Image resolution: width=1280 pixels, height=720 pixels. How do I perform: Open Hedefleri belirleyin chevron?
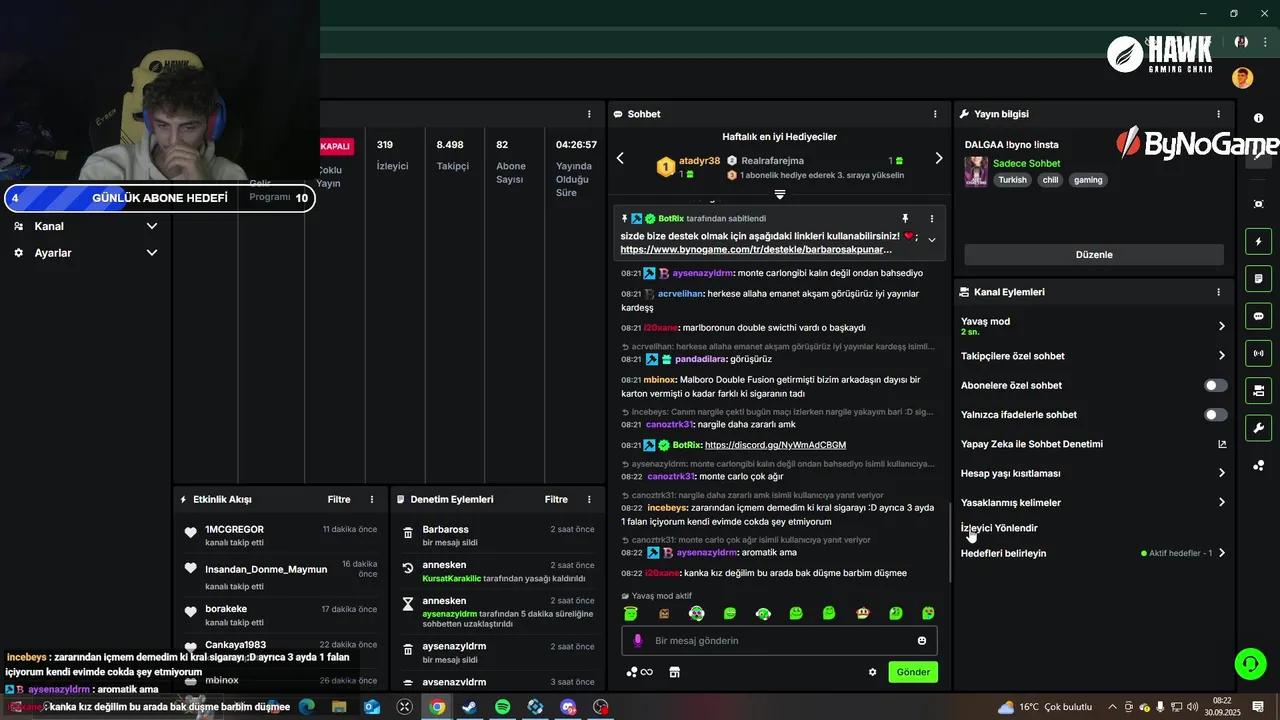pos(1221,553)
